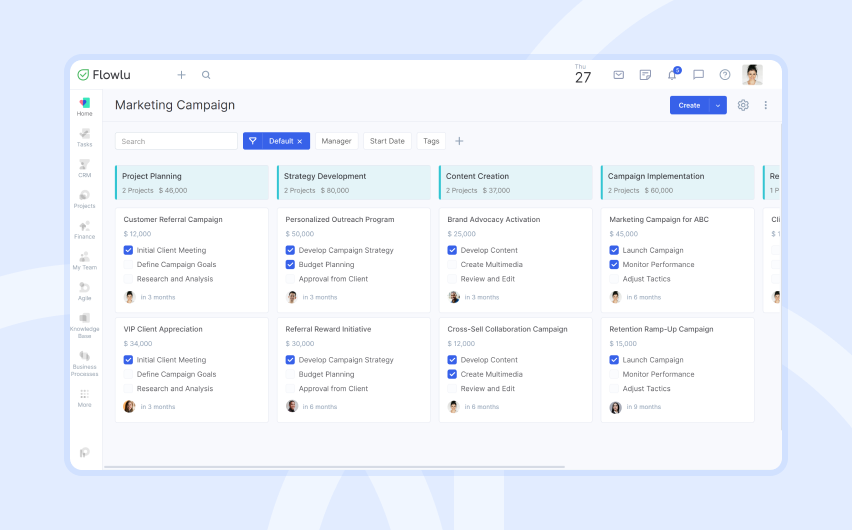This screenshot has height=530, width=852.
Task: Open Tasks in the sidebar
Action: click(84, 138)
